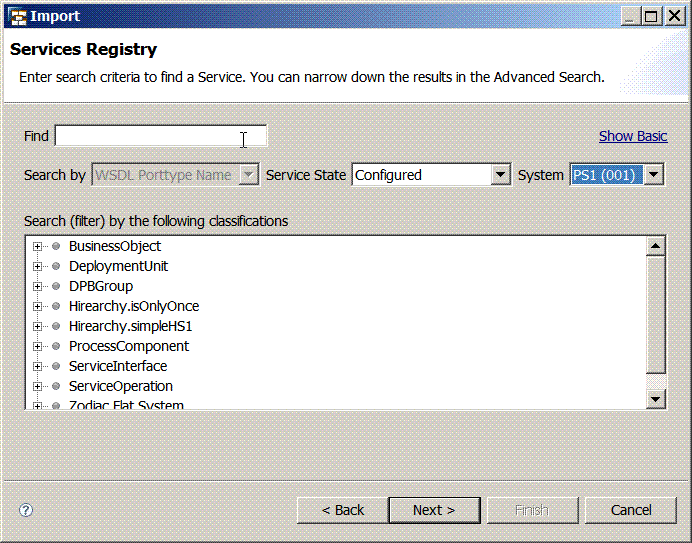Click the Import window title icon
This screenshot has height=543, width=692.
[x=17, y=16]
